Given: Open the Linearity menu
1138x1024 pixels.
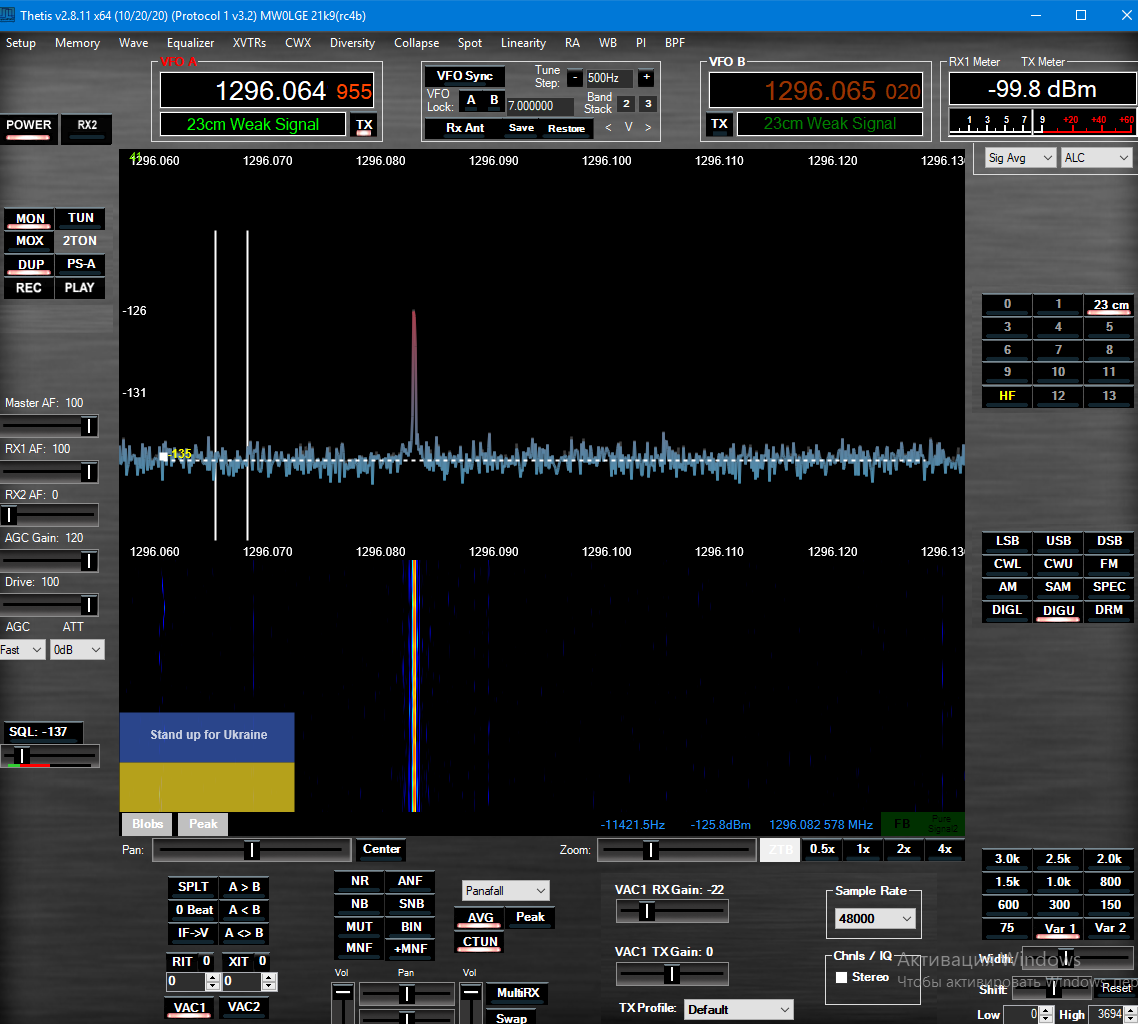Looking at the screenshot, I should click(523, 43).
